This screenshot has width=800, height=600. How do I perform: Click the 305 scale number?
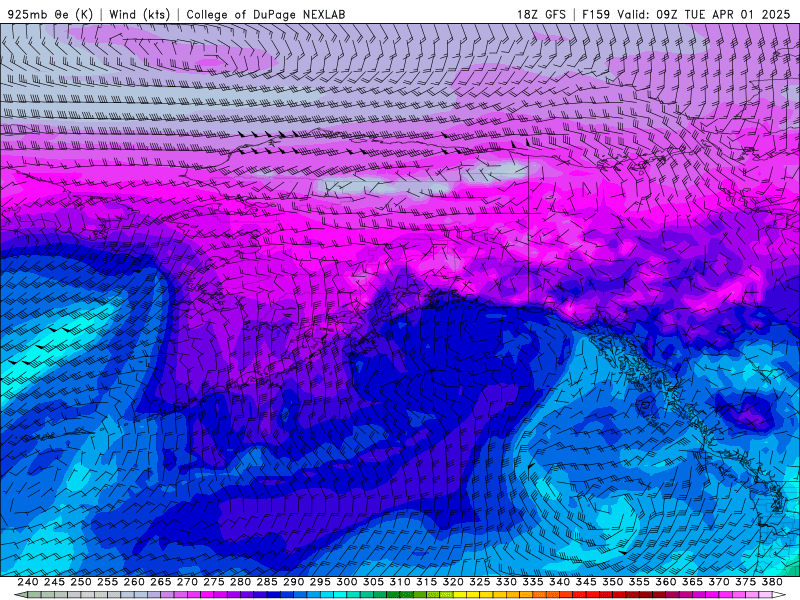pos(373,582)
